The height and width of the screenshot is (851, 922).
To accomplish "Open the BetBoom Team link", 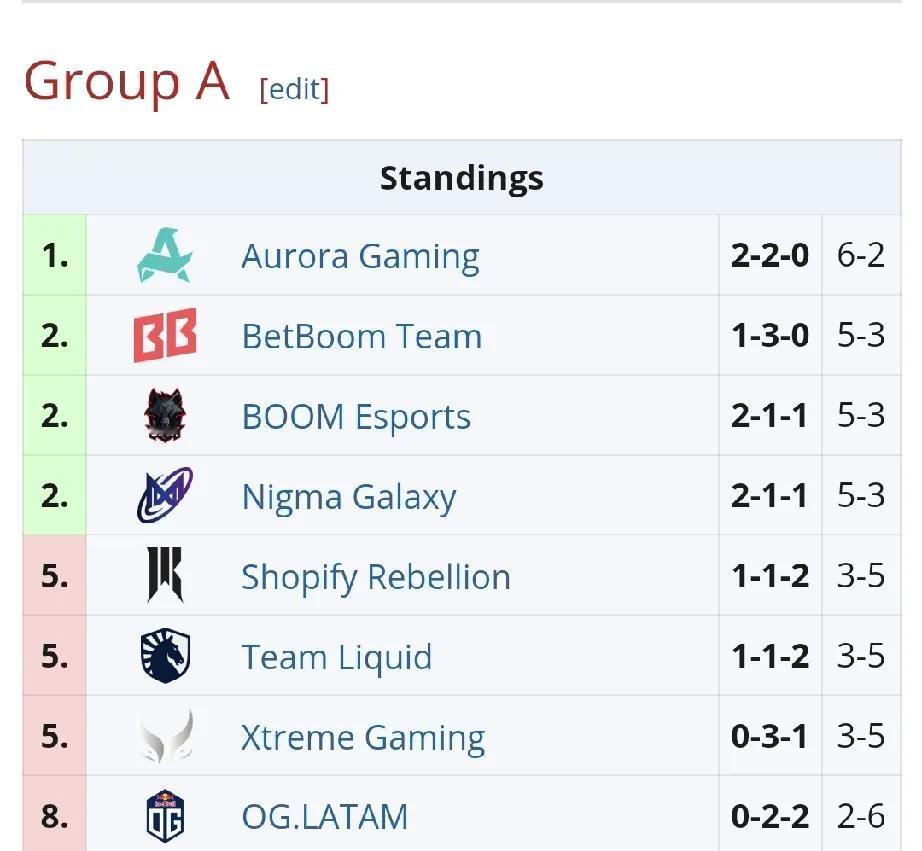I will (x=361, y=337).
